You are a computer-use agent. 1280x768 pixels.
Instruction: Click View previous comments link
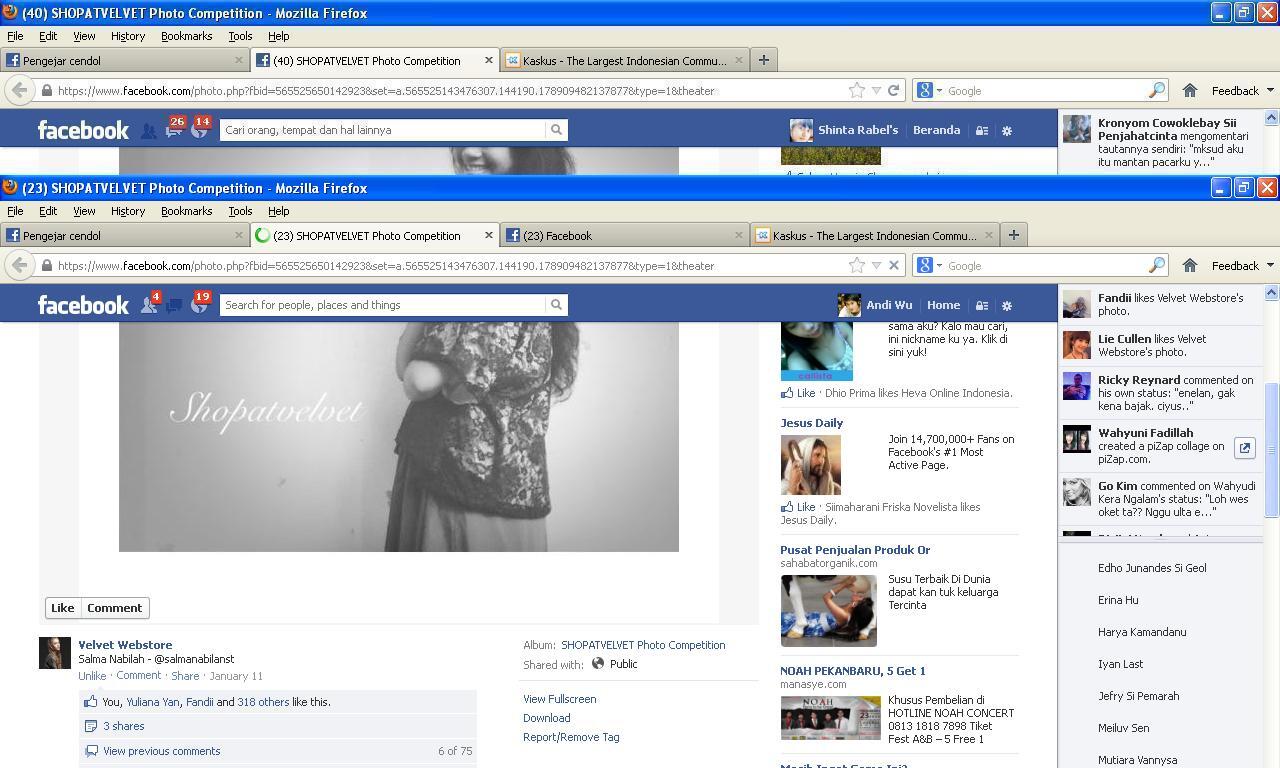tap(161, 751)
